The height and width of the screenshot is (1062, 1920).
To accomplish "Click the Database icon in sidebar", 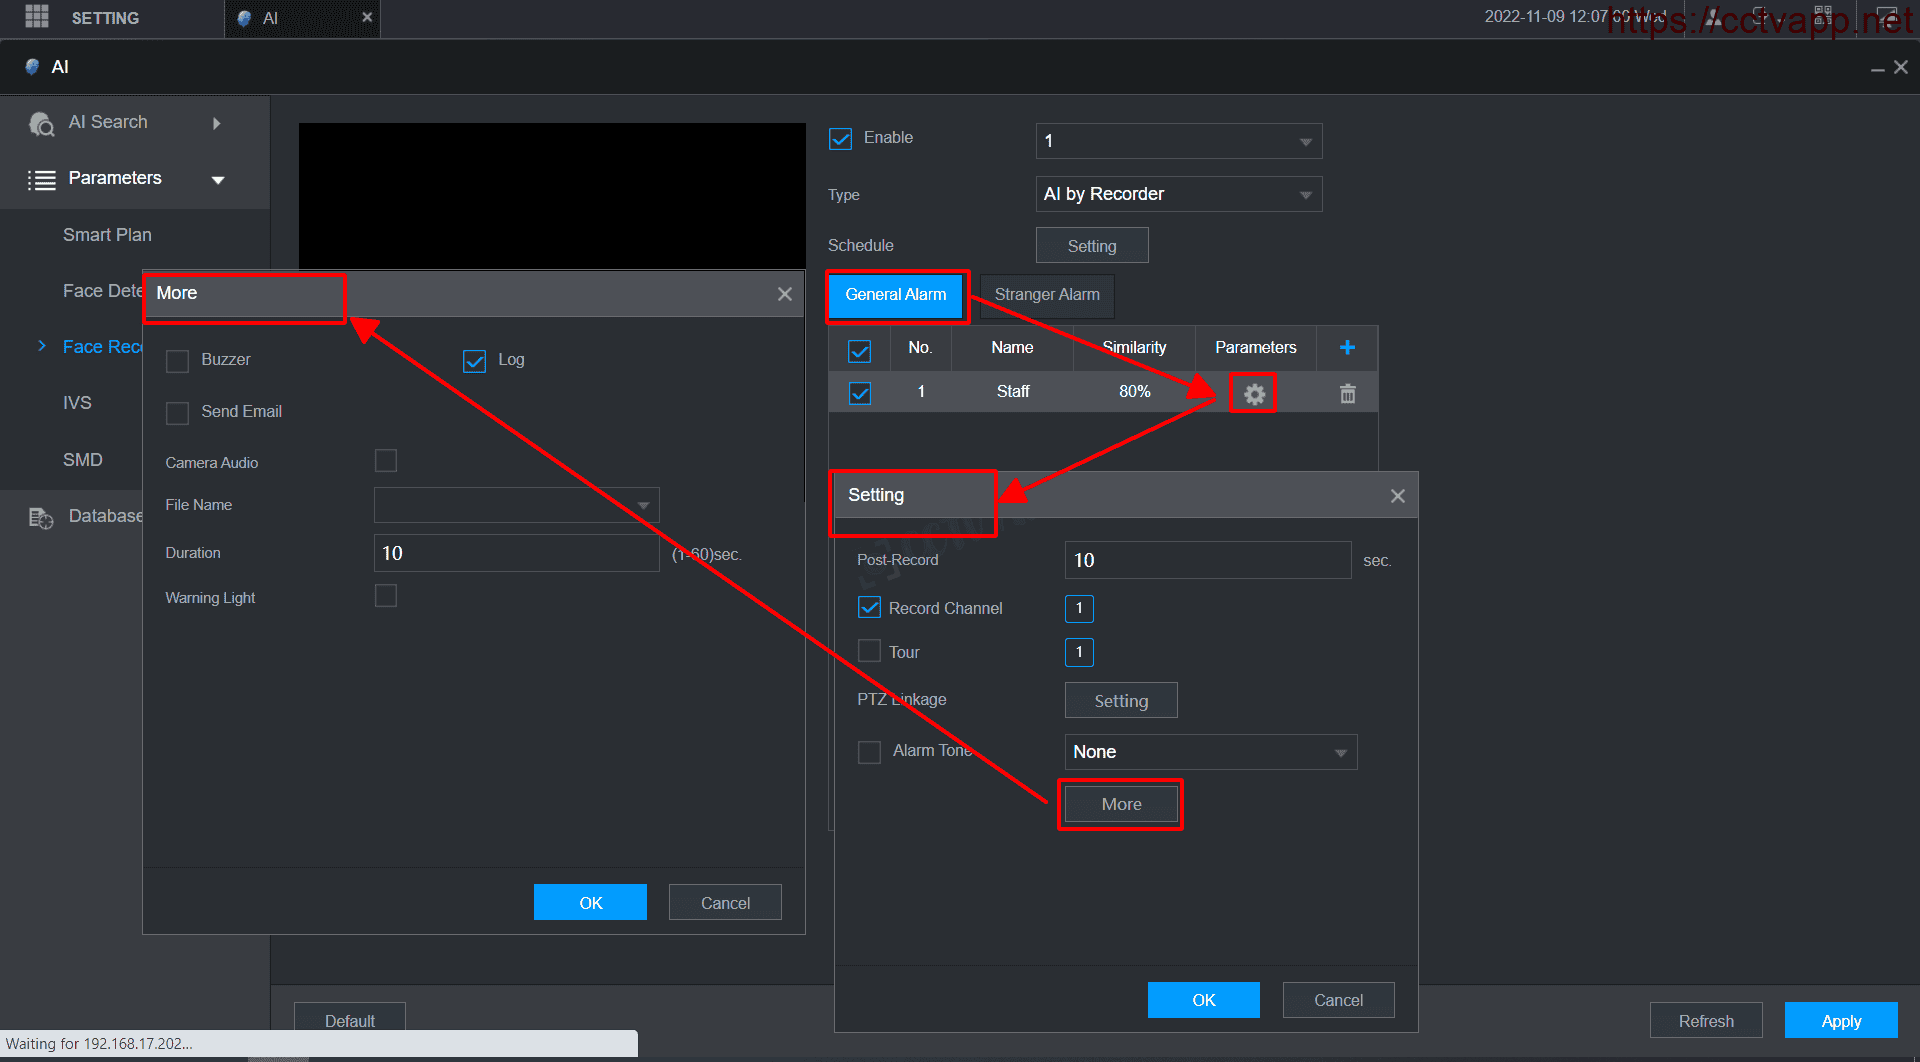I will pos(41,517).
